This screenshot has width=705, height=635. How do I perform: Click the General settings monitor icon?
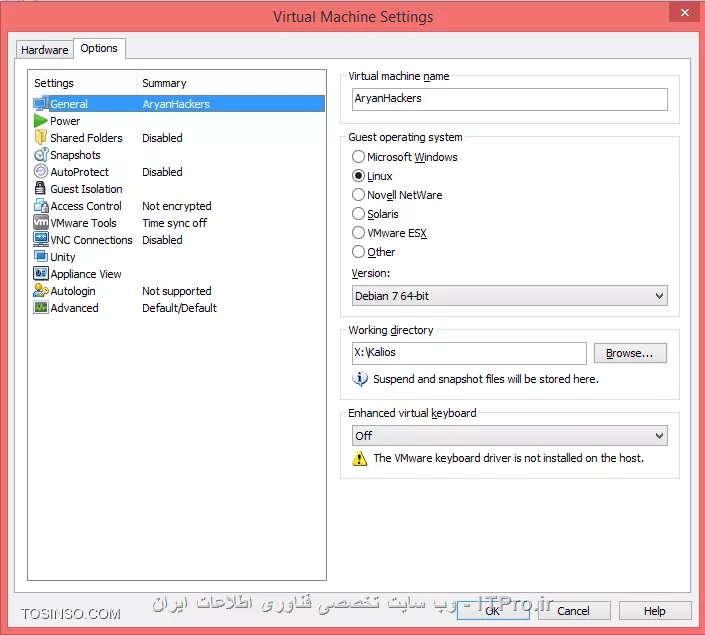(x=41, y=103)
